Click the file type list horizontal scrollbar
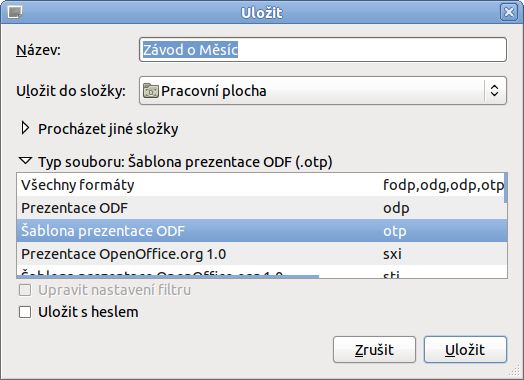524x380 pixels. (168, 277)
